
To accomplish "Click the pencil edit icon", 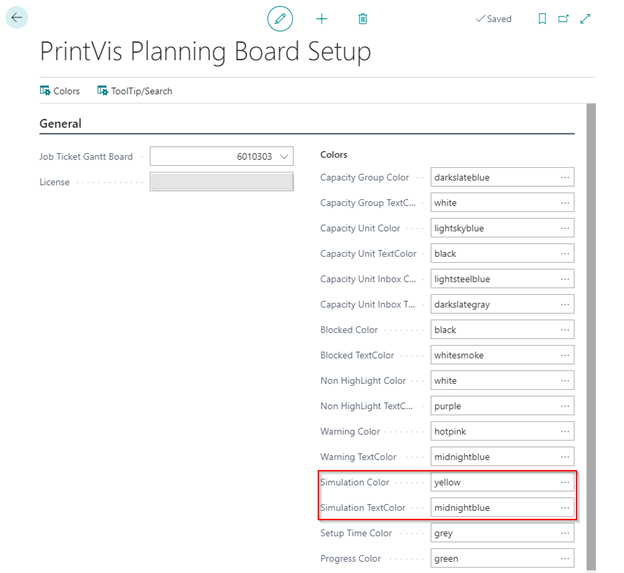I will tap(280, 18).
